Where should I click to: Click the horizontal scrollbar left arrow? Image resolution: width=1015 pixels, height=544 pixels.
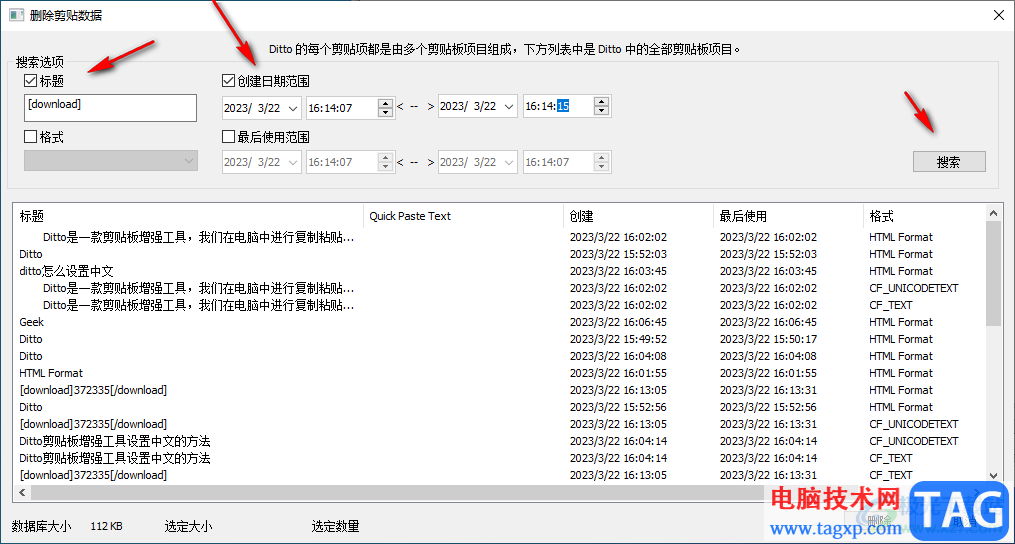coord(21,492)
